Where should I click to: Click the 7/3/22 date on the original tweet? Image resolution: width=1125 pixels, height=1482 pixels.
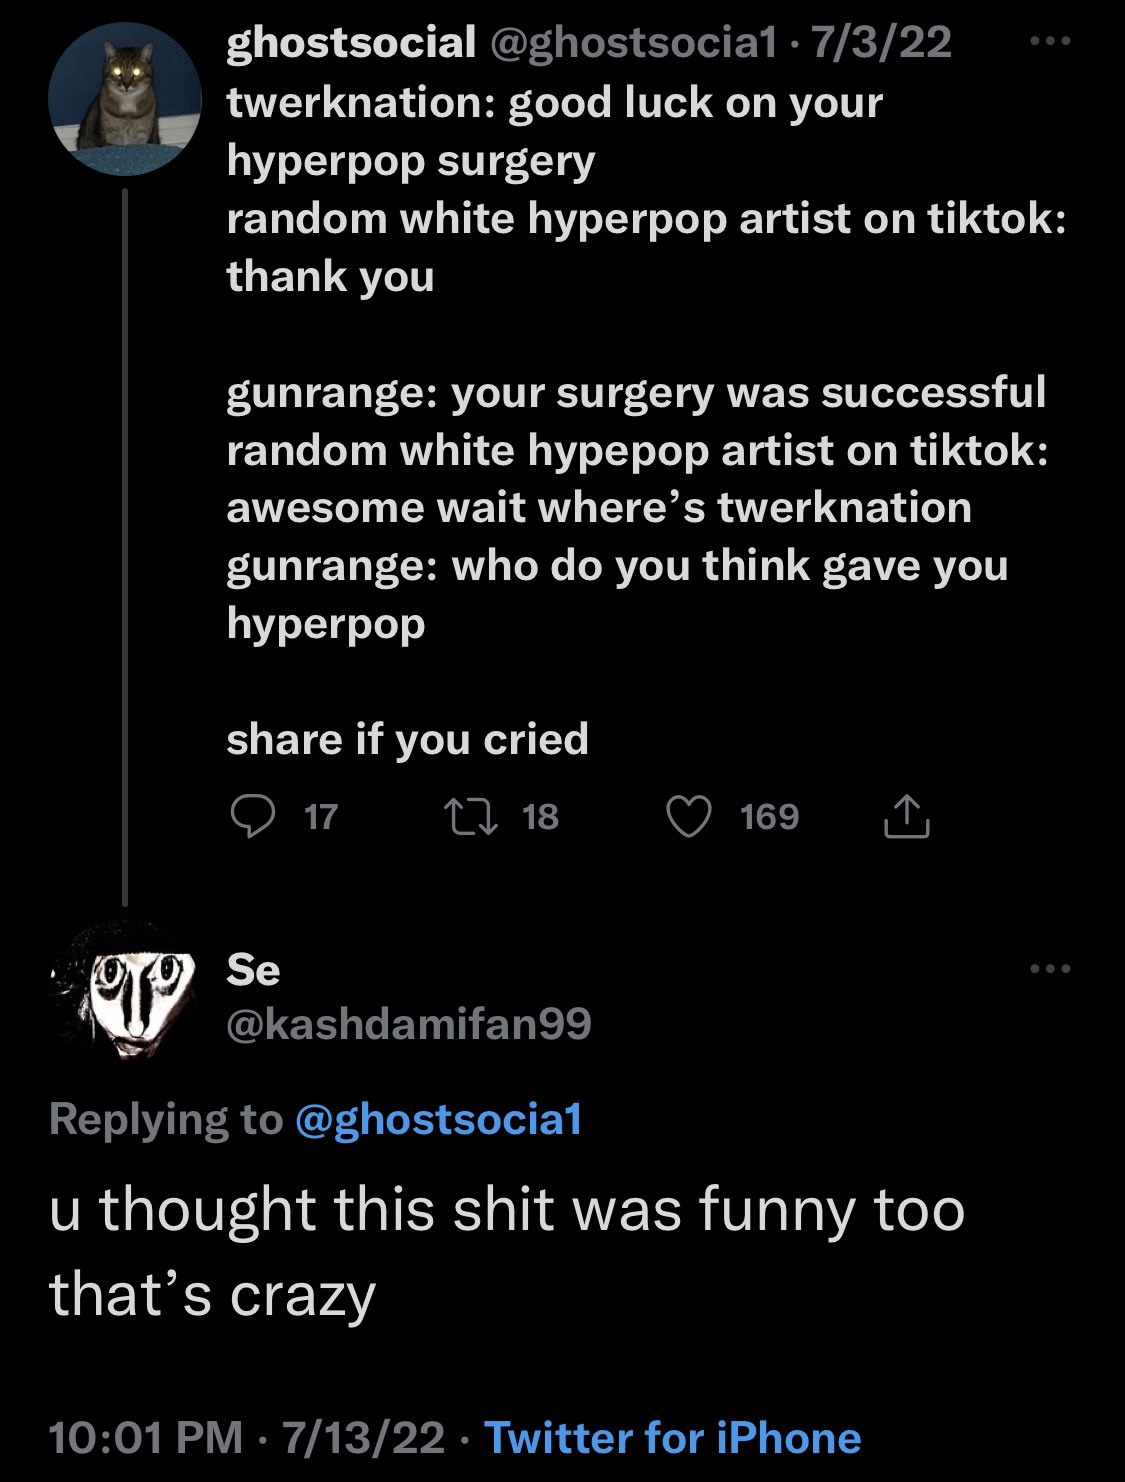[881, 43]
